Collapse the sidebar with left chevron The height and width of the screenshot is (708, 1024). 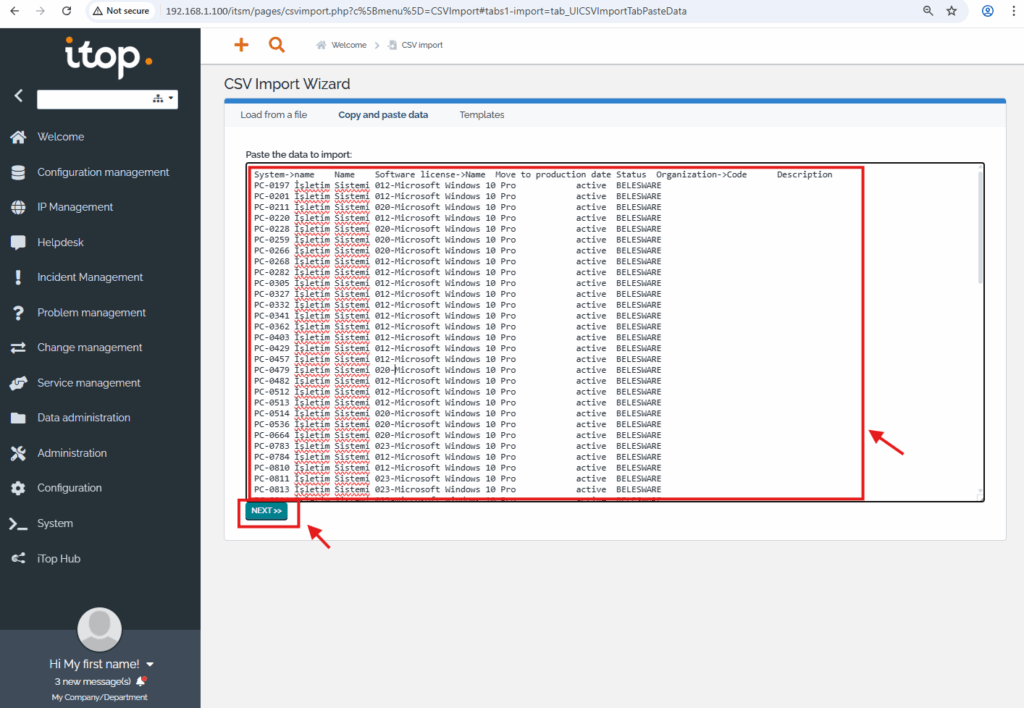18,96
